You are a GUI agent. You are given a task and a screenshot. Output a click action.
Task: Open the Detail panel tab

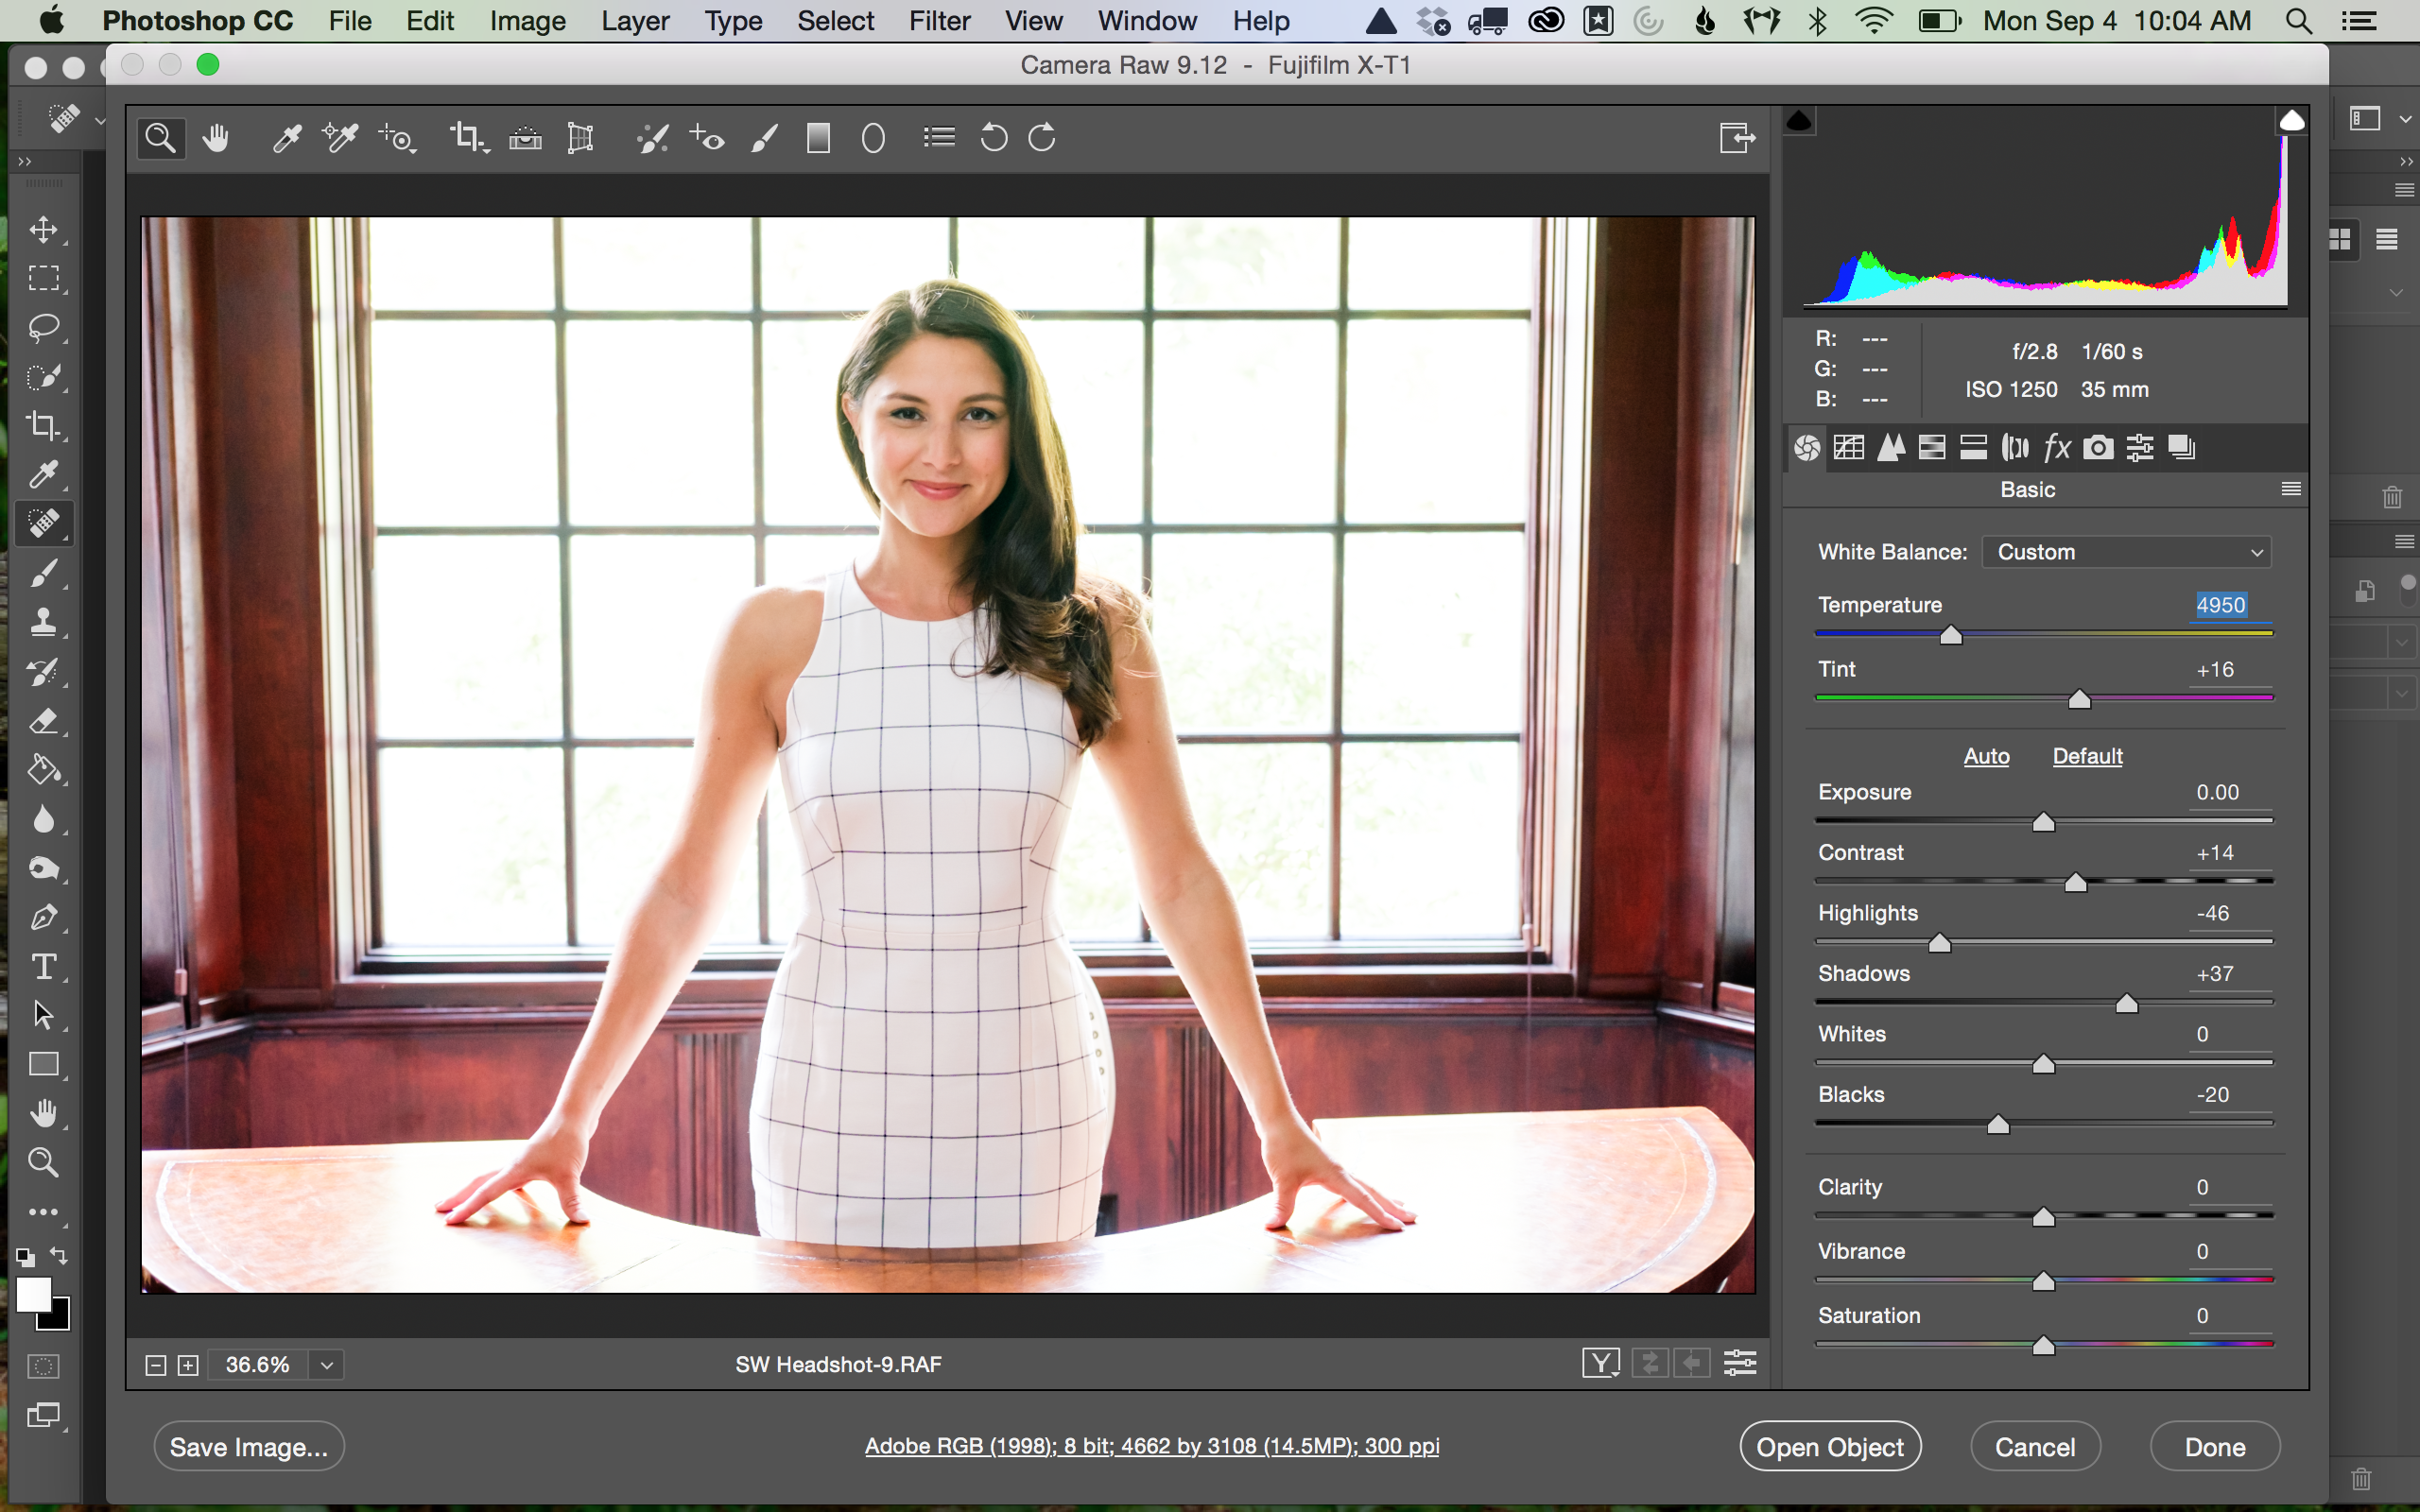click(1891, 447)
